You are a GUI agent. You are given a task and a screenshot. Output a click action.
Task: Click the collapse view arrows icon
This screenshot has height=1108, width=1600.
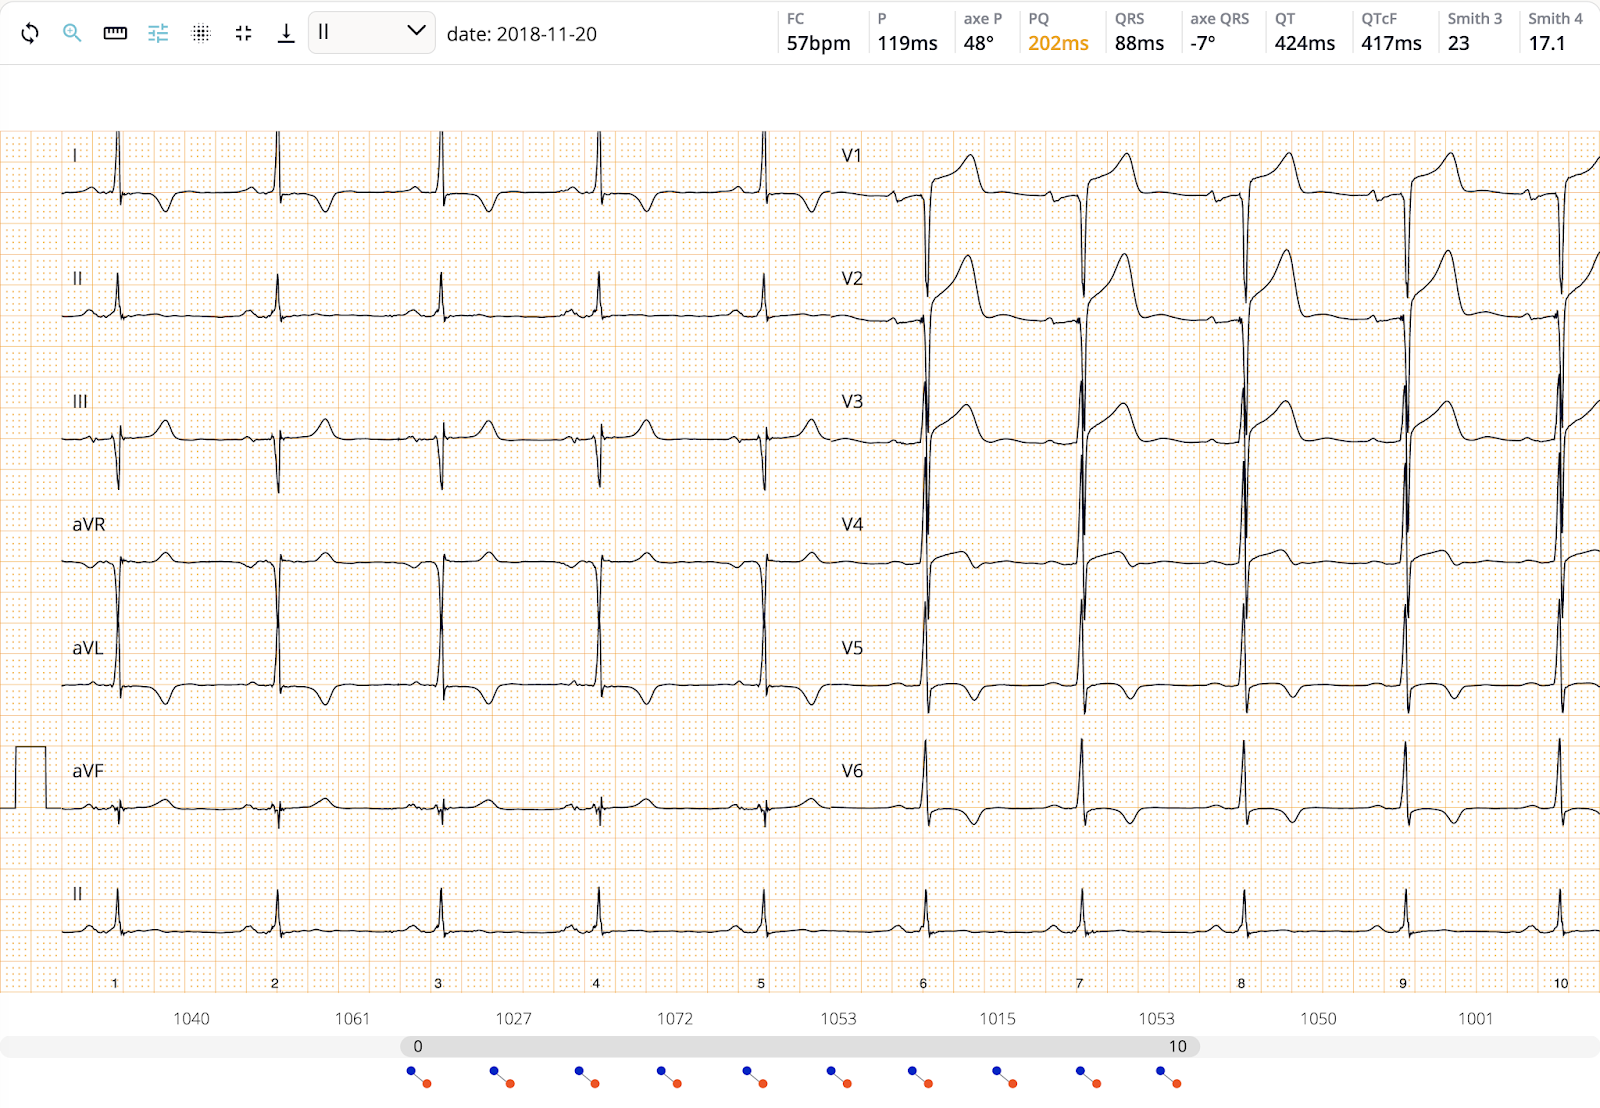point(243,33)
